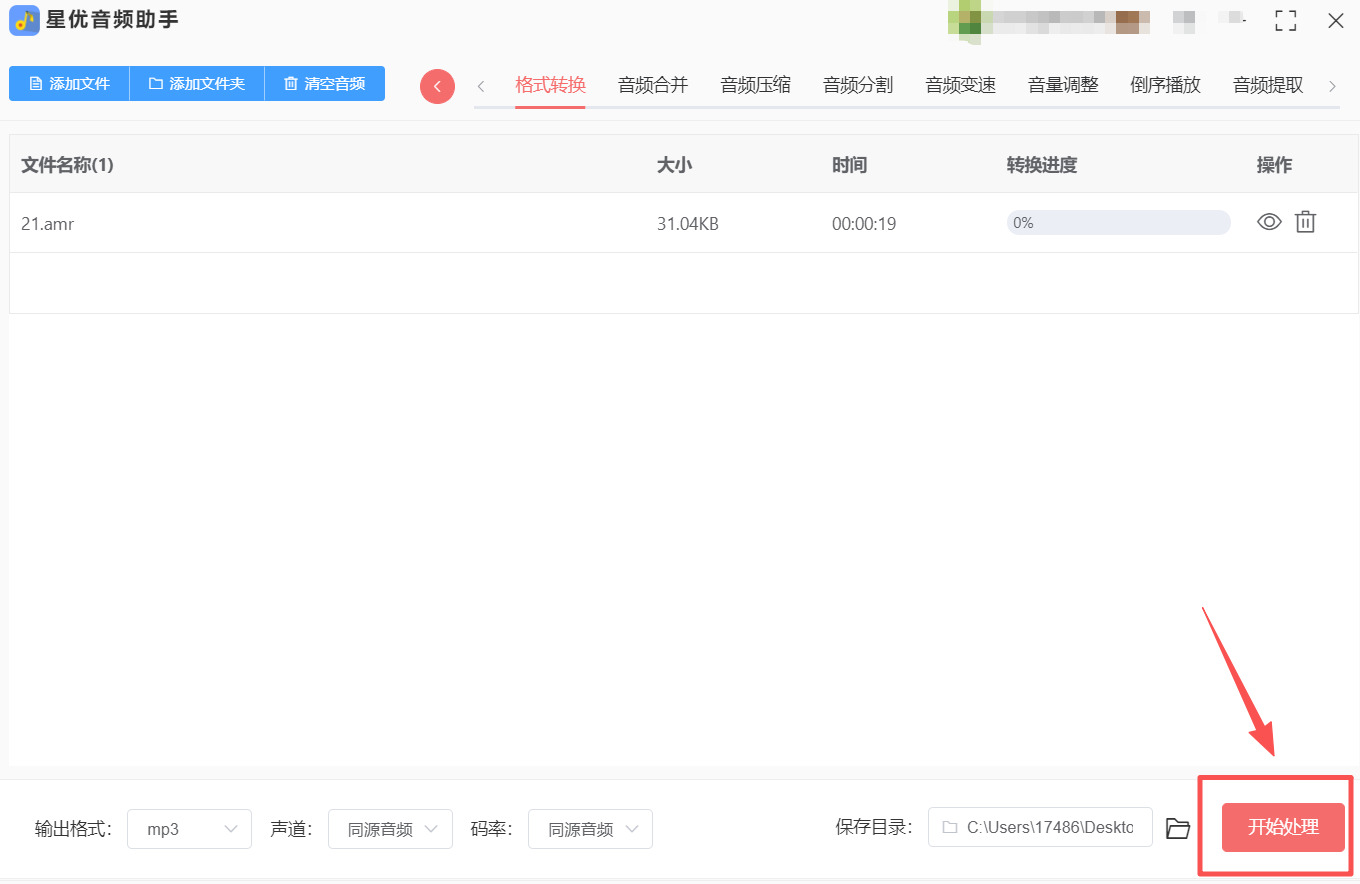Click the 星优音频助手 app logo
Screen dimensions: 1360x884
(x=24, y=20)
